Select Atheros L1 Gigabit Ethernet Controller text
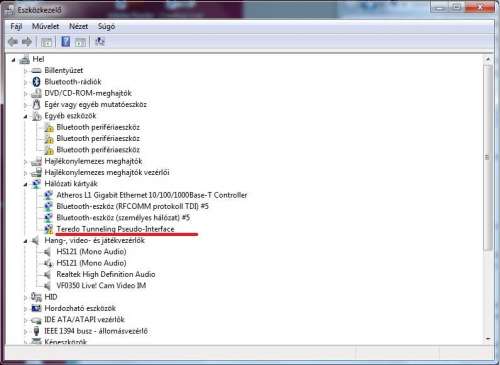The width and height of the screenshot is (500, 365). click(152, 195)
